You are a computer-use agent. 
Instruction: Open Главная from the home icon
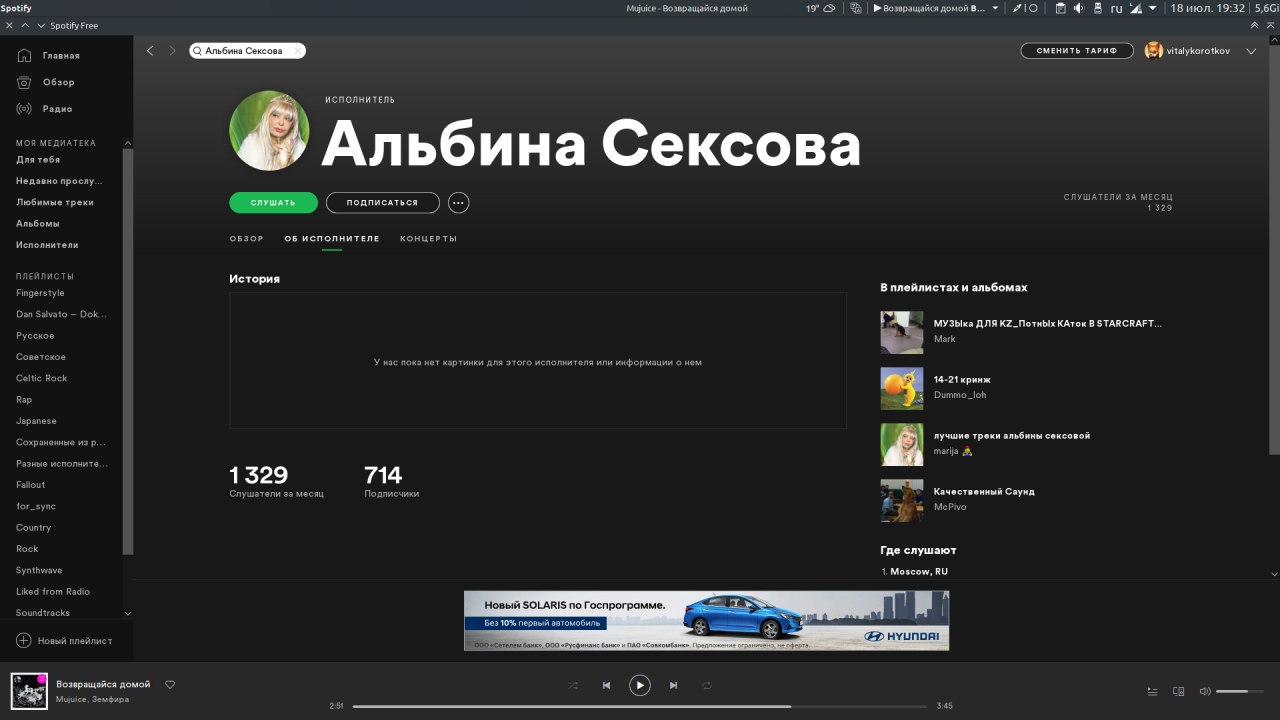pyautogui.click(x=24, y=56)
